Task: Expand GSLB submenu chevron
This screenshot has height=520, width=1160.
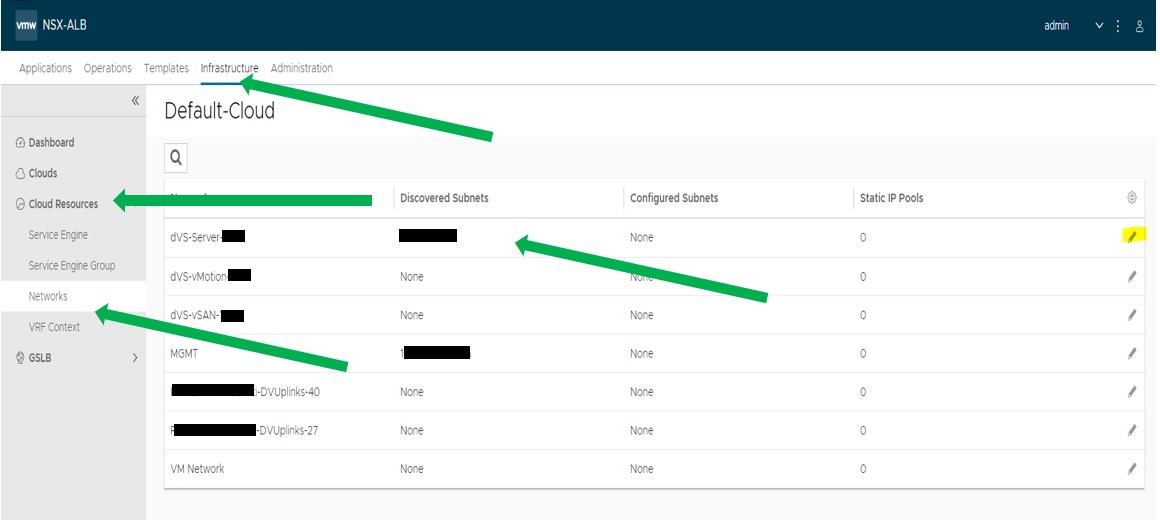Action: (135, 358)
